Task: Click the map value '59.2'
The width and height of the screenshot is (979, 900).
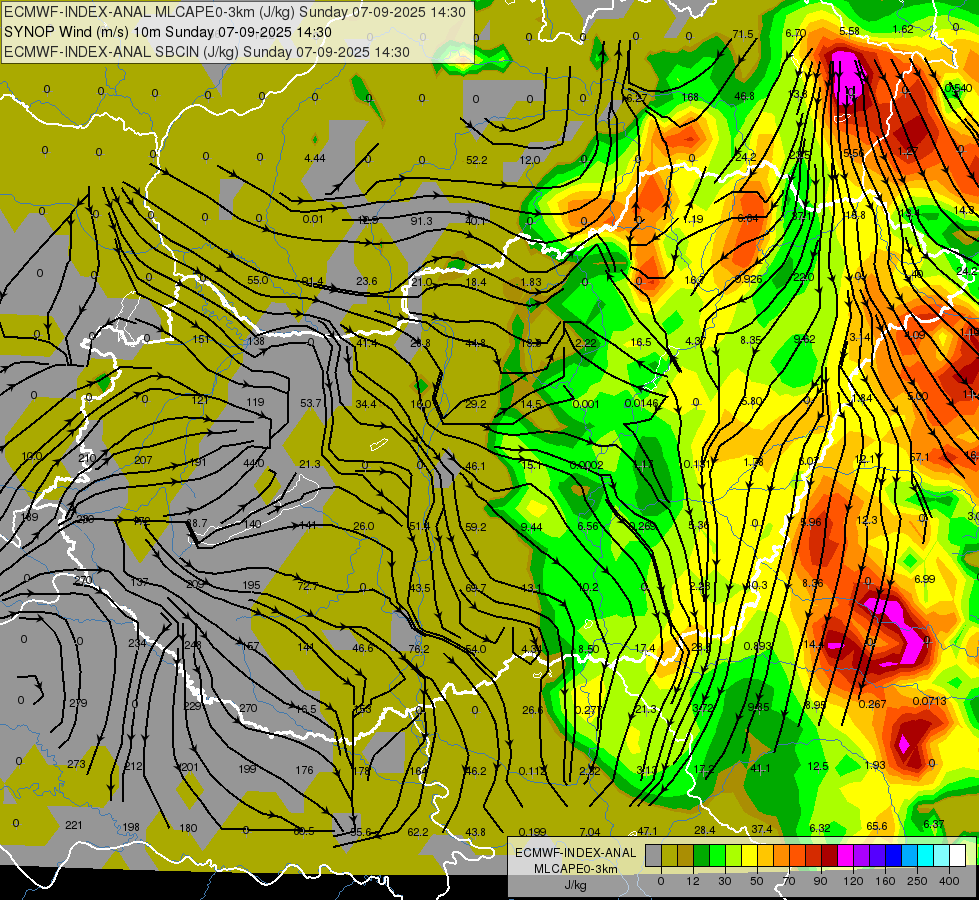Action: (476, 527)
